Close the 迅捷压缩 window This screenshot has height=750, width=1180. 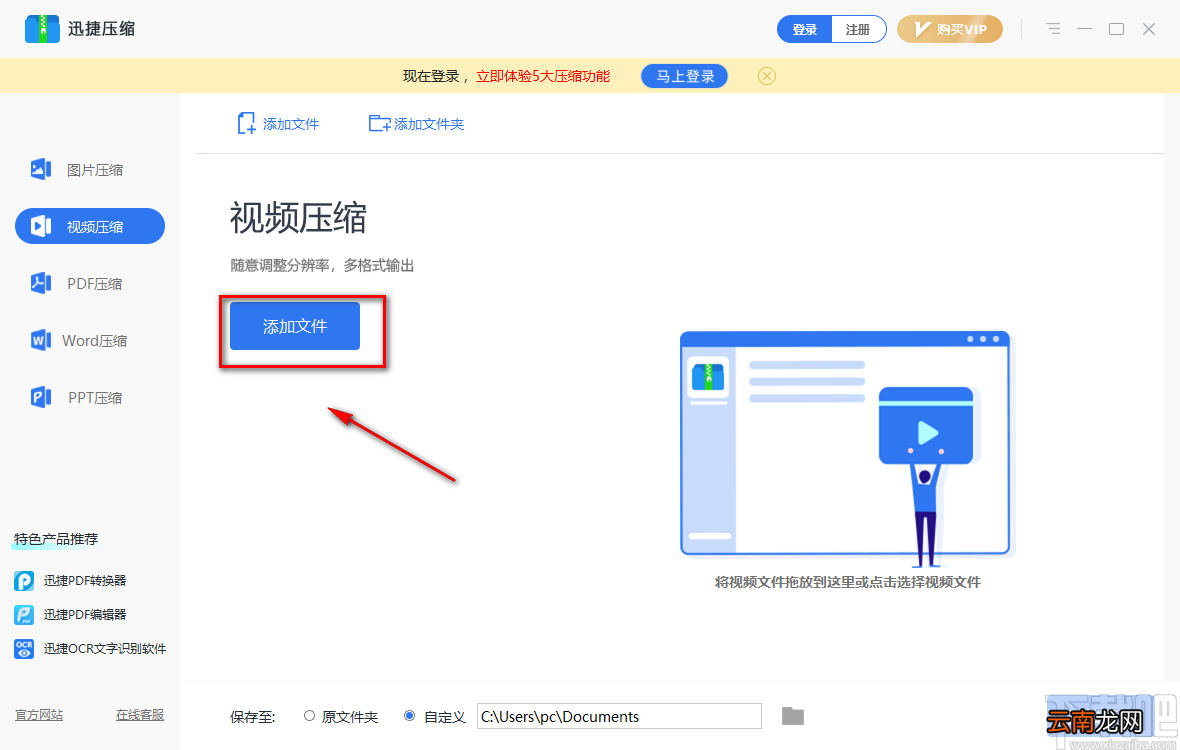(1149, 29)
